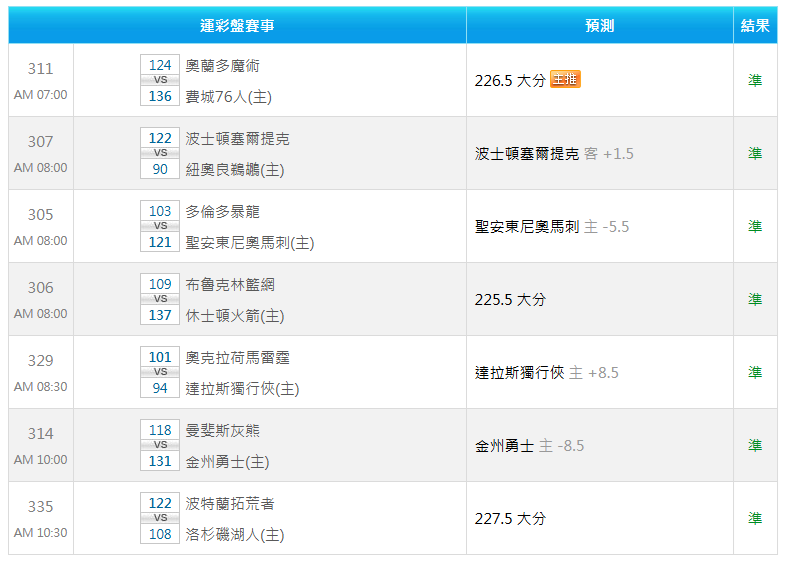Select the 運彩盤賽事 column header
The width and height of the screenshot is (792, 566).
tap(237, 25)
